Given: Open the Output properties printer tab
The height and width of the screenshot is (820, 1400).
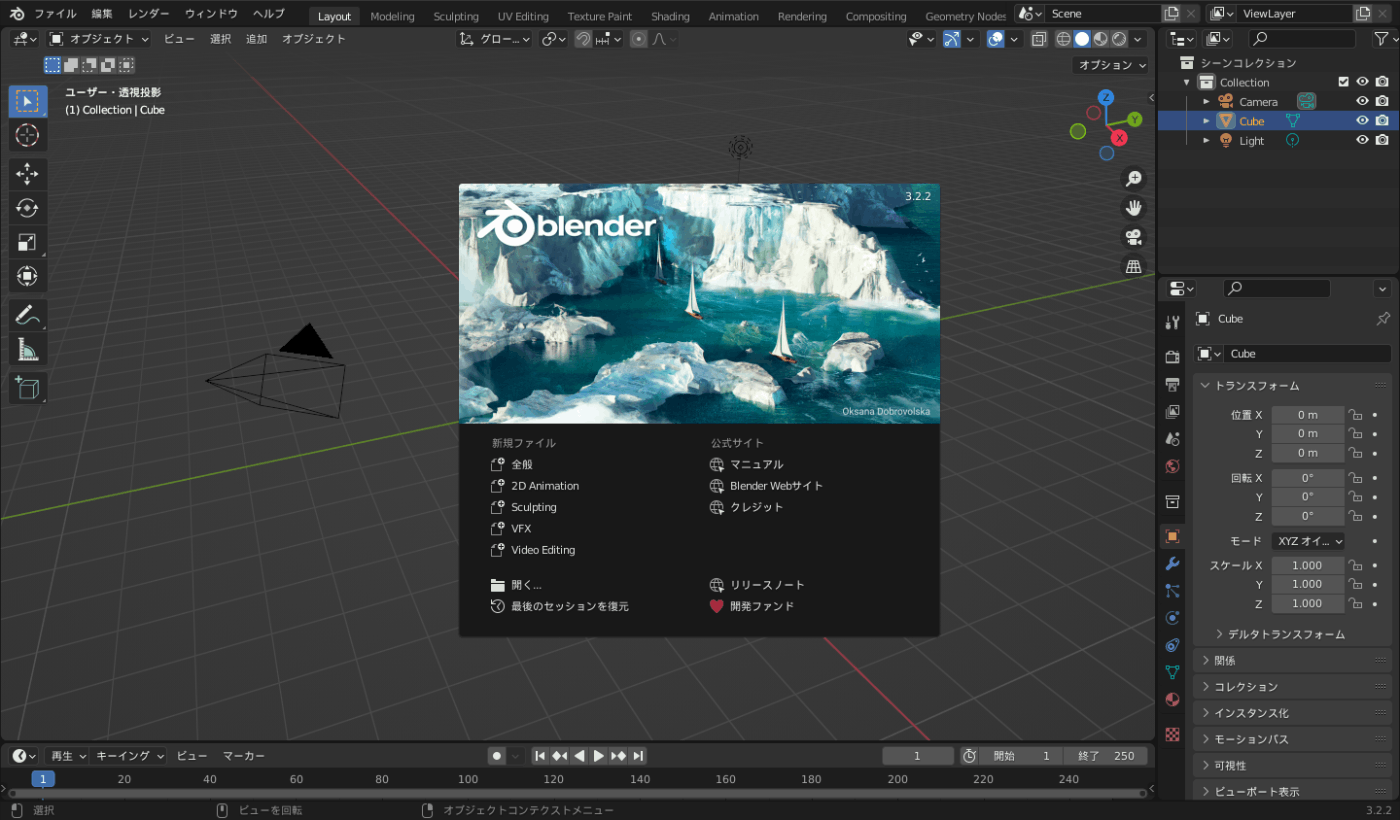Looking at the screenshot, I should 1173,384.
